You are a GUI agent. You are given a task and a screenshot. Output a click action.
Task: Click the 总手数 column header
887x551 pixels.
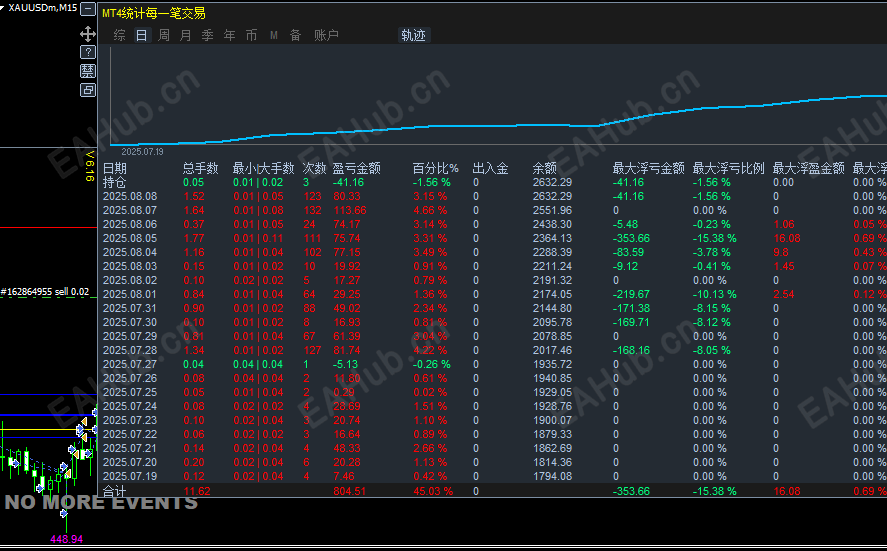(200, 169)
